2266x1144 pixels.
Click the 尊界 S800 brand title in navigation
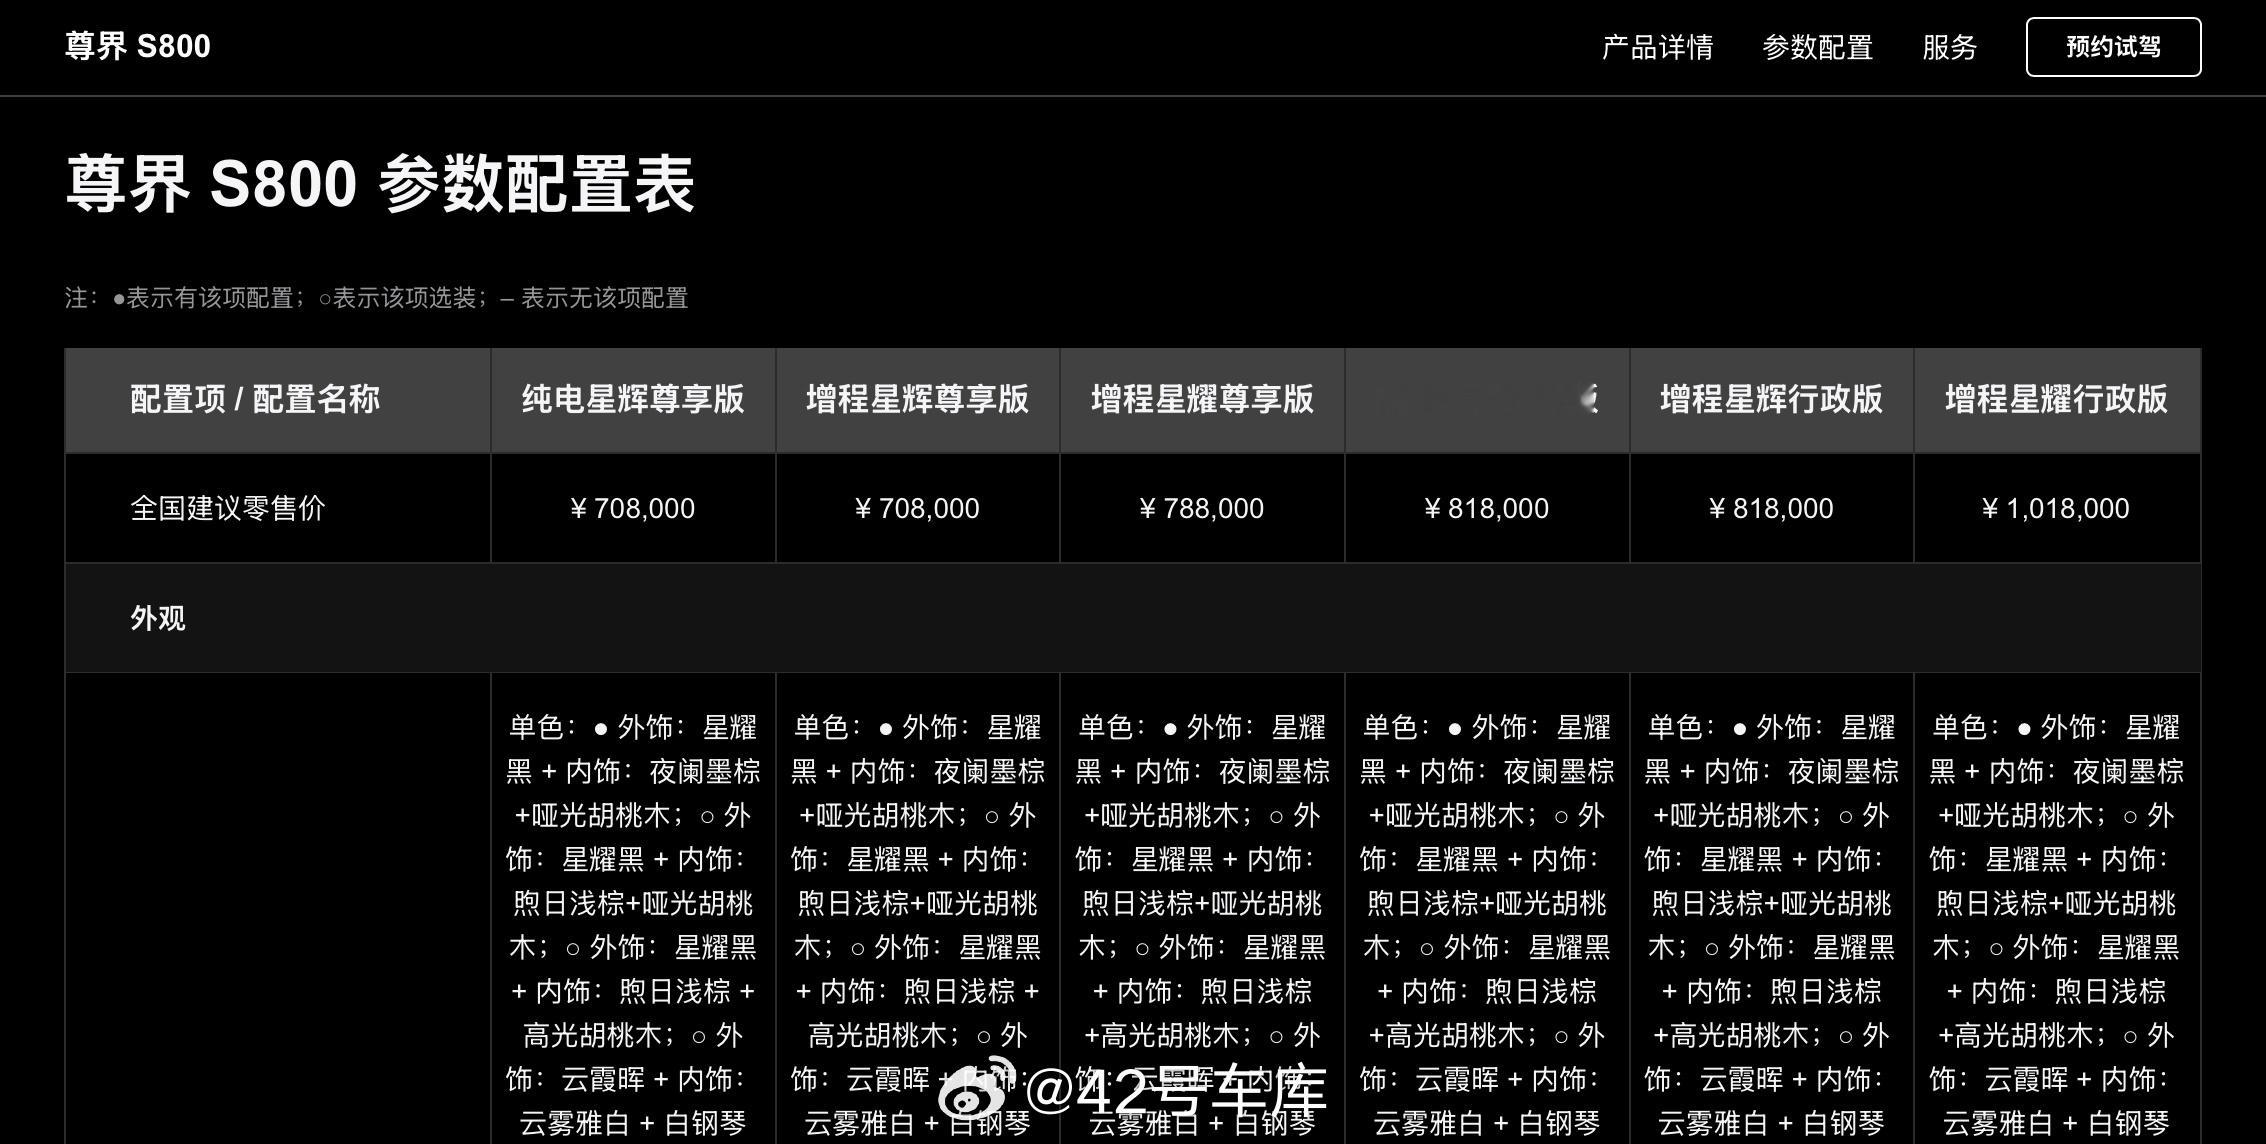(138, 46)
